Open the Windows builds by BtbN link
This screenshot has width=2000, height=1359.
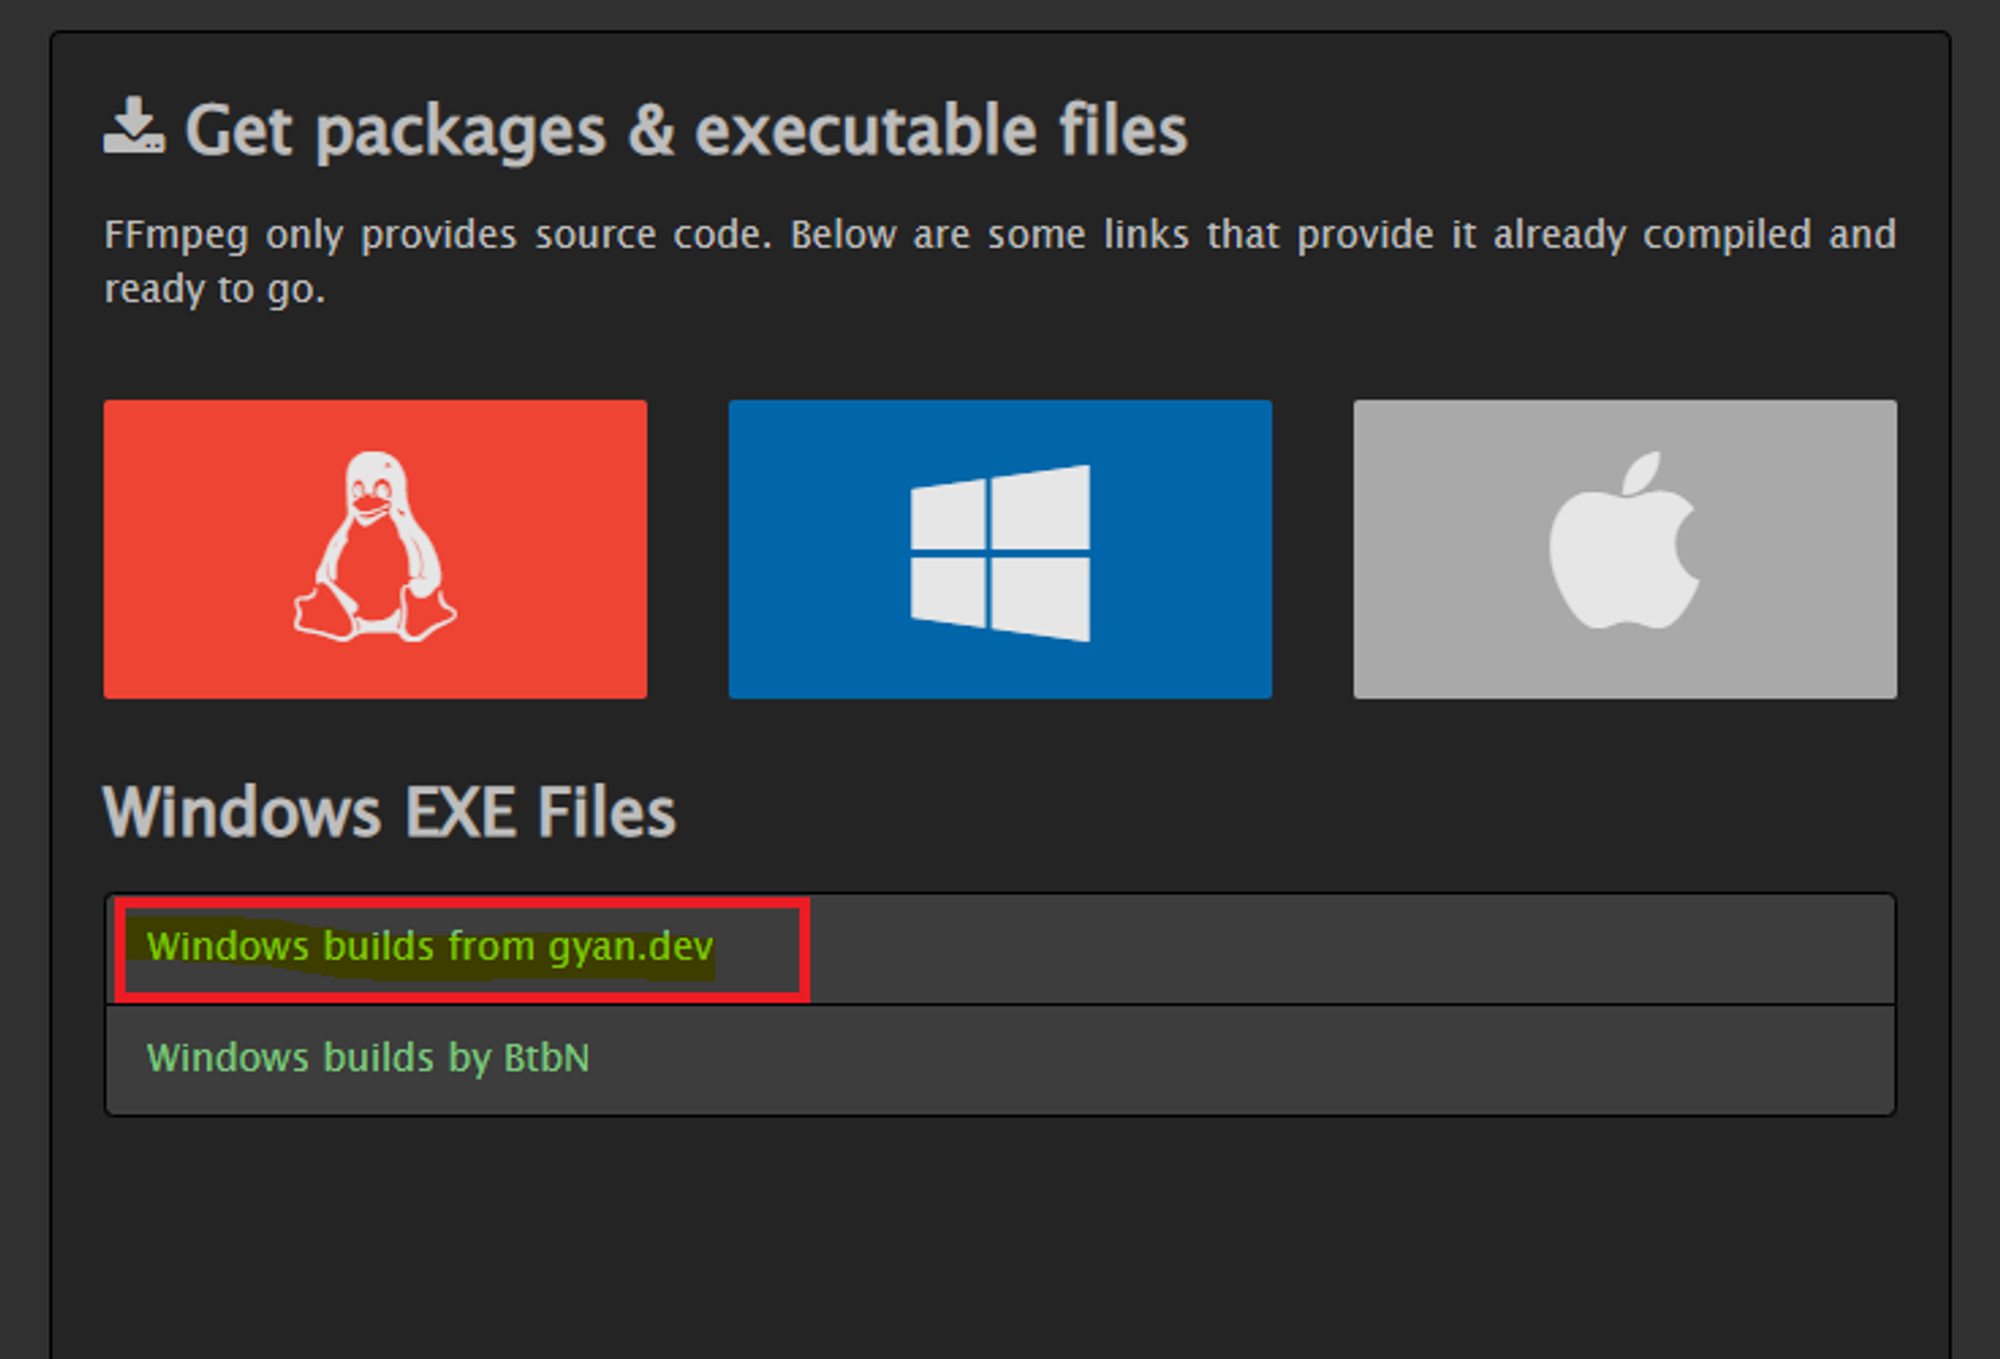[368, 1058]
